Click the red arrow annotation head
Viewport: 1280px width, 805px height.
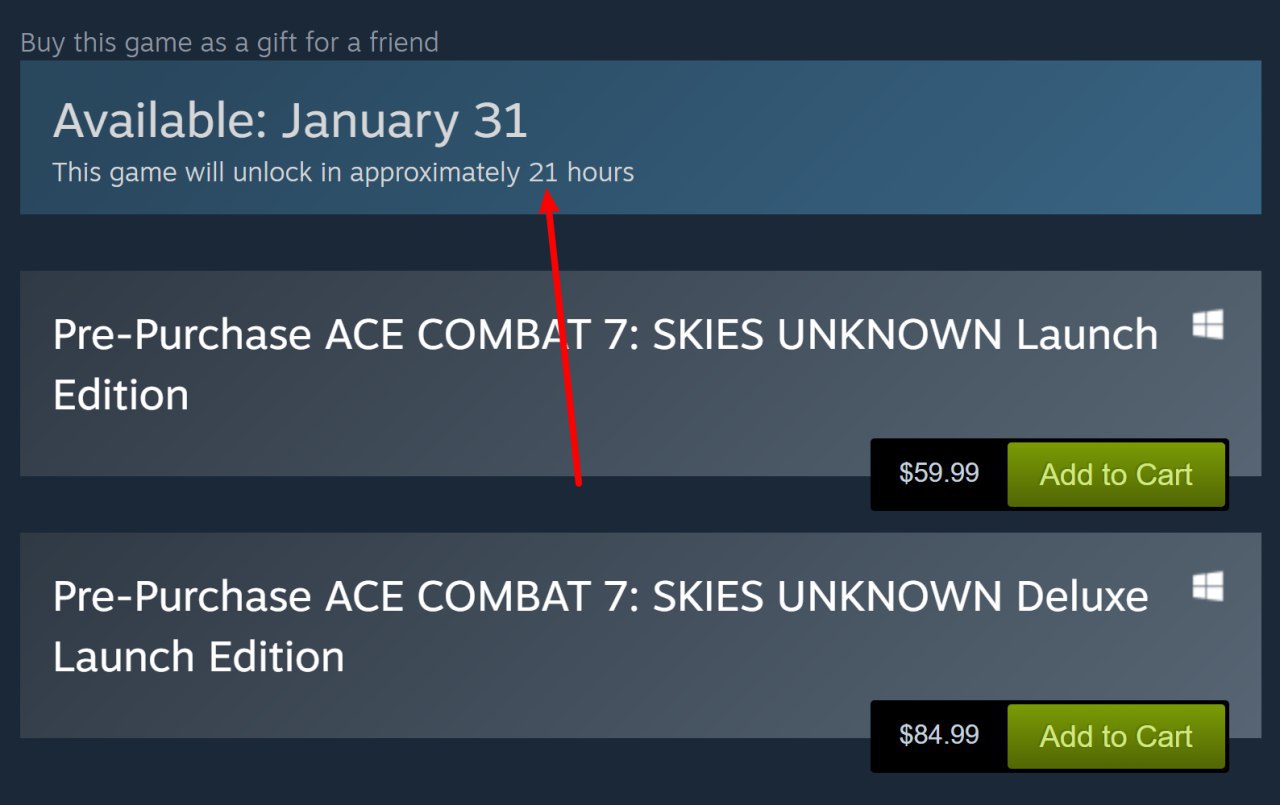pos(549,199)
